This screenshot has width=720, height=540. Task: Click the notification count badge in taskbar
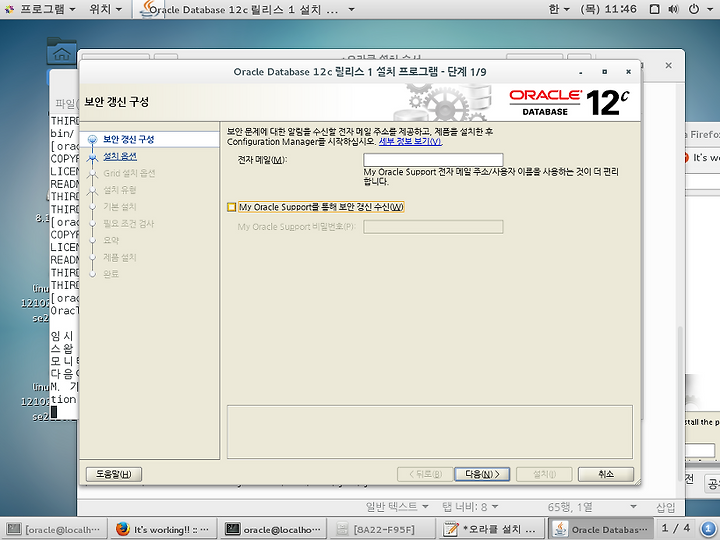click(x=708, y=529)
